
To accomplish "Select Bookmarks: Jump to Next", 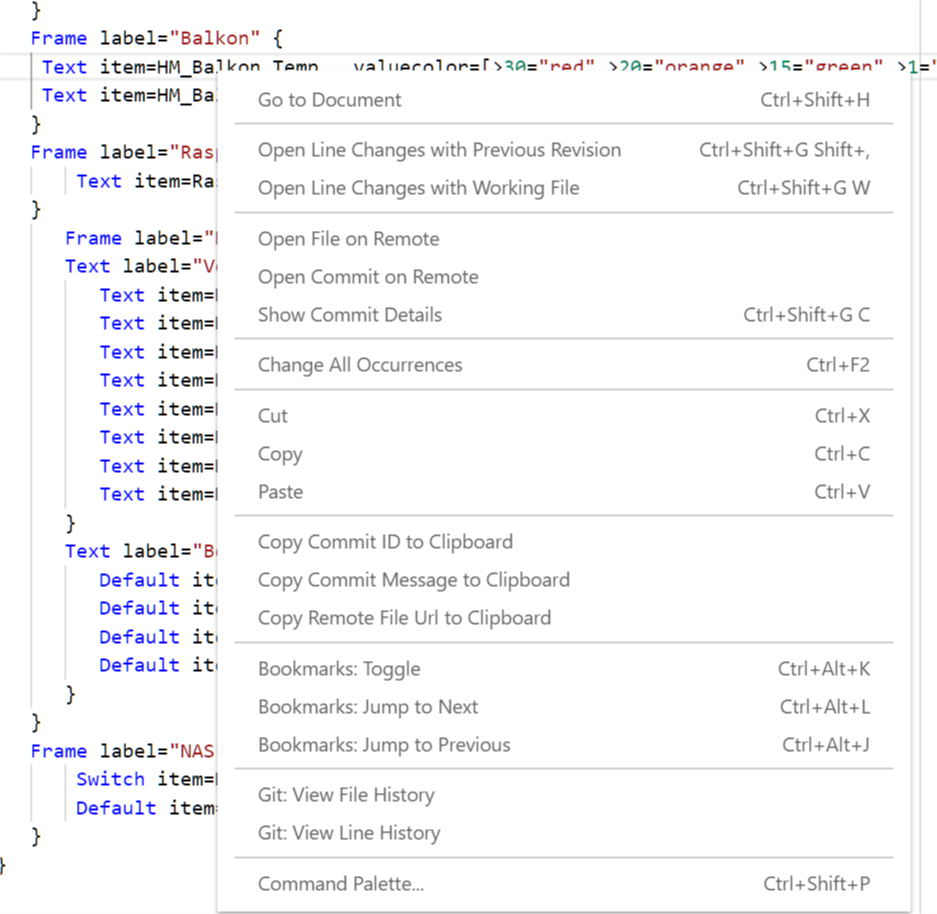I will (368, 707).
